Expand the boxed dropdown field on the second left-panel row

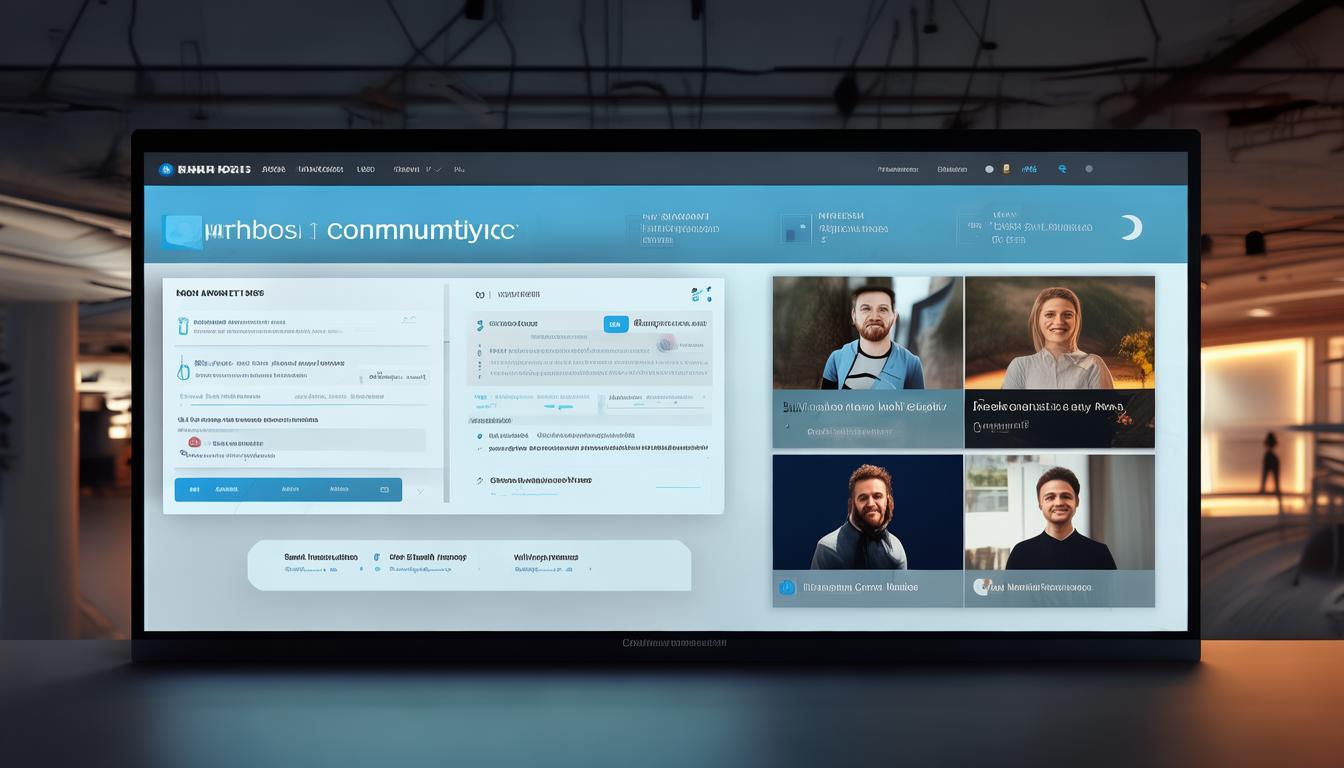398,377
